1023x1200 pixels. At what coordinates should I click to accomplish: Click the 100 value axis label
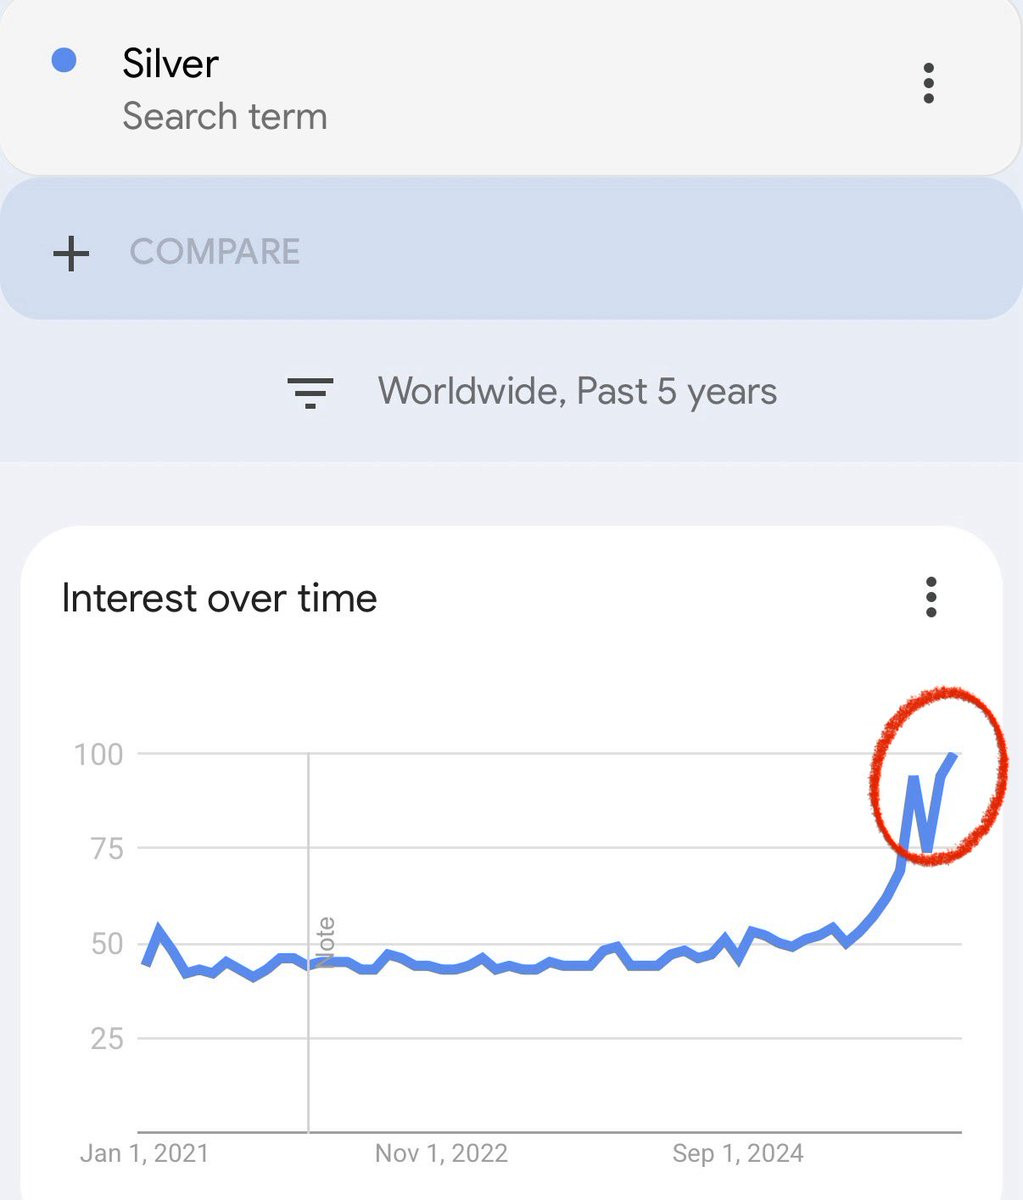point(99,754)
